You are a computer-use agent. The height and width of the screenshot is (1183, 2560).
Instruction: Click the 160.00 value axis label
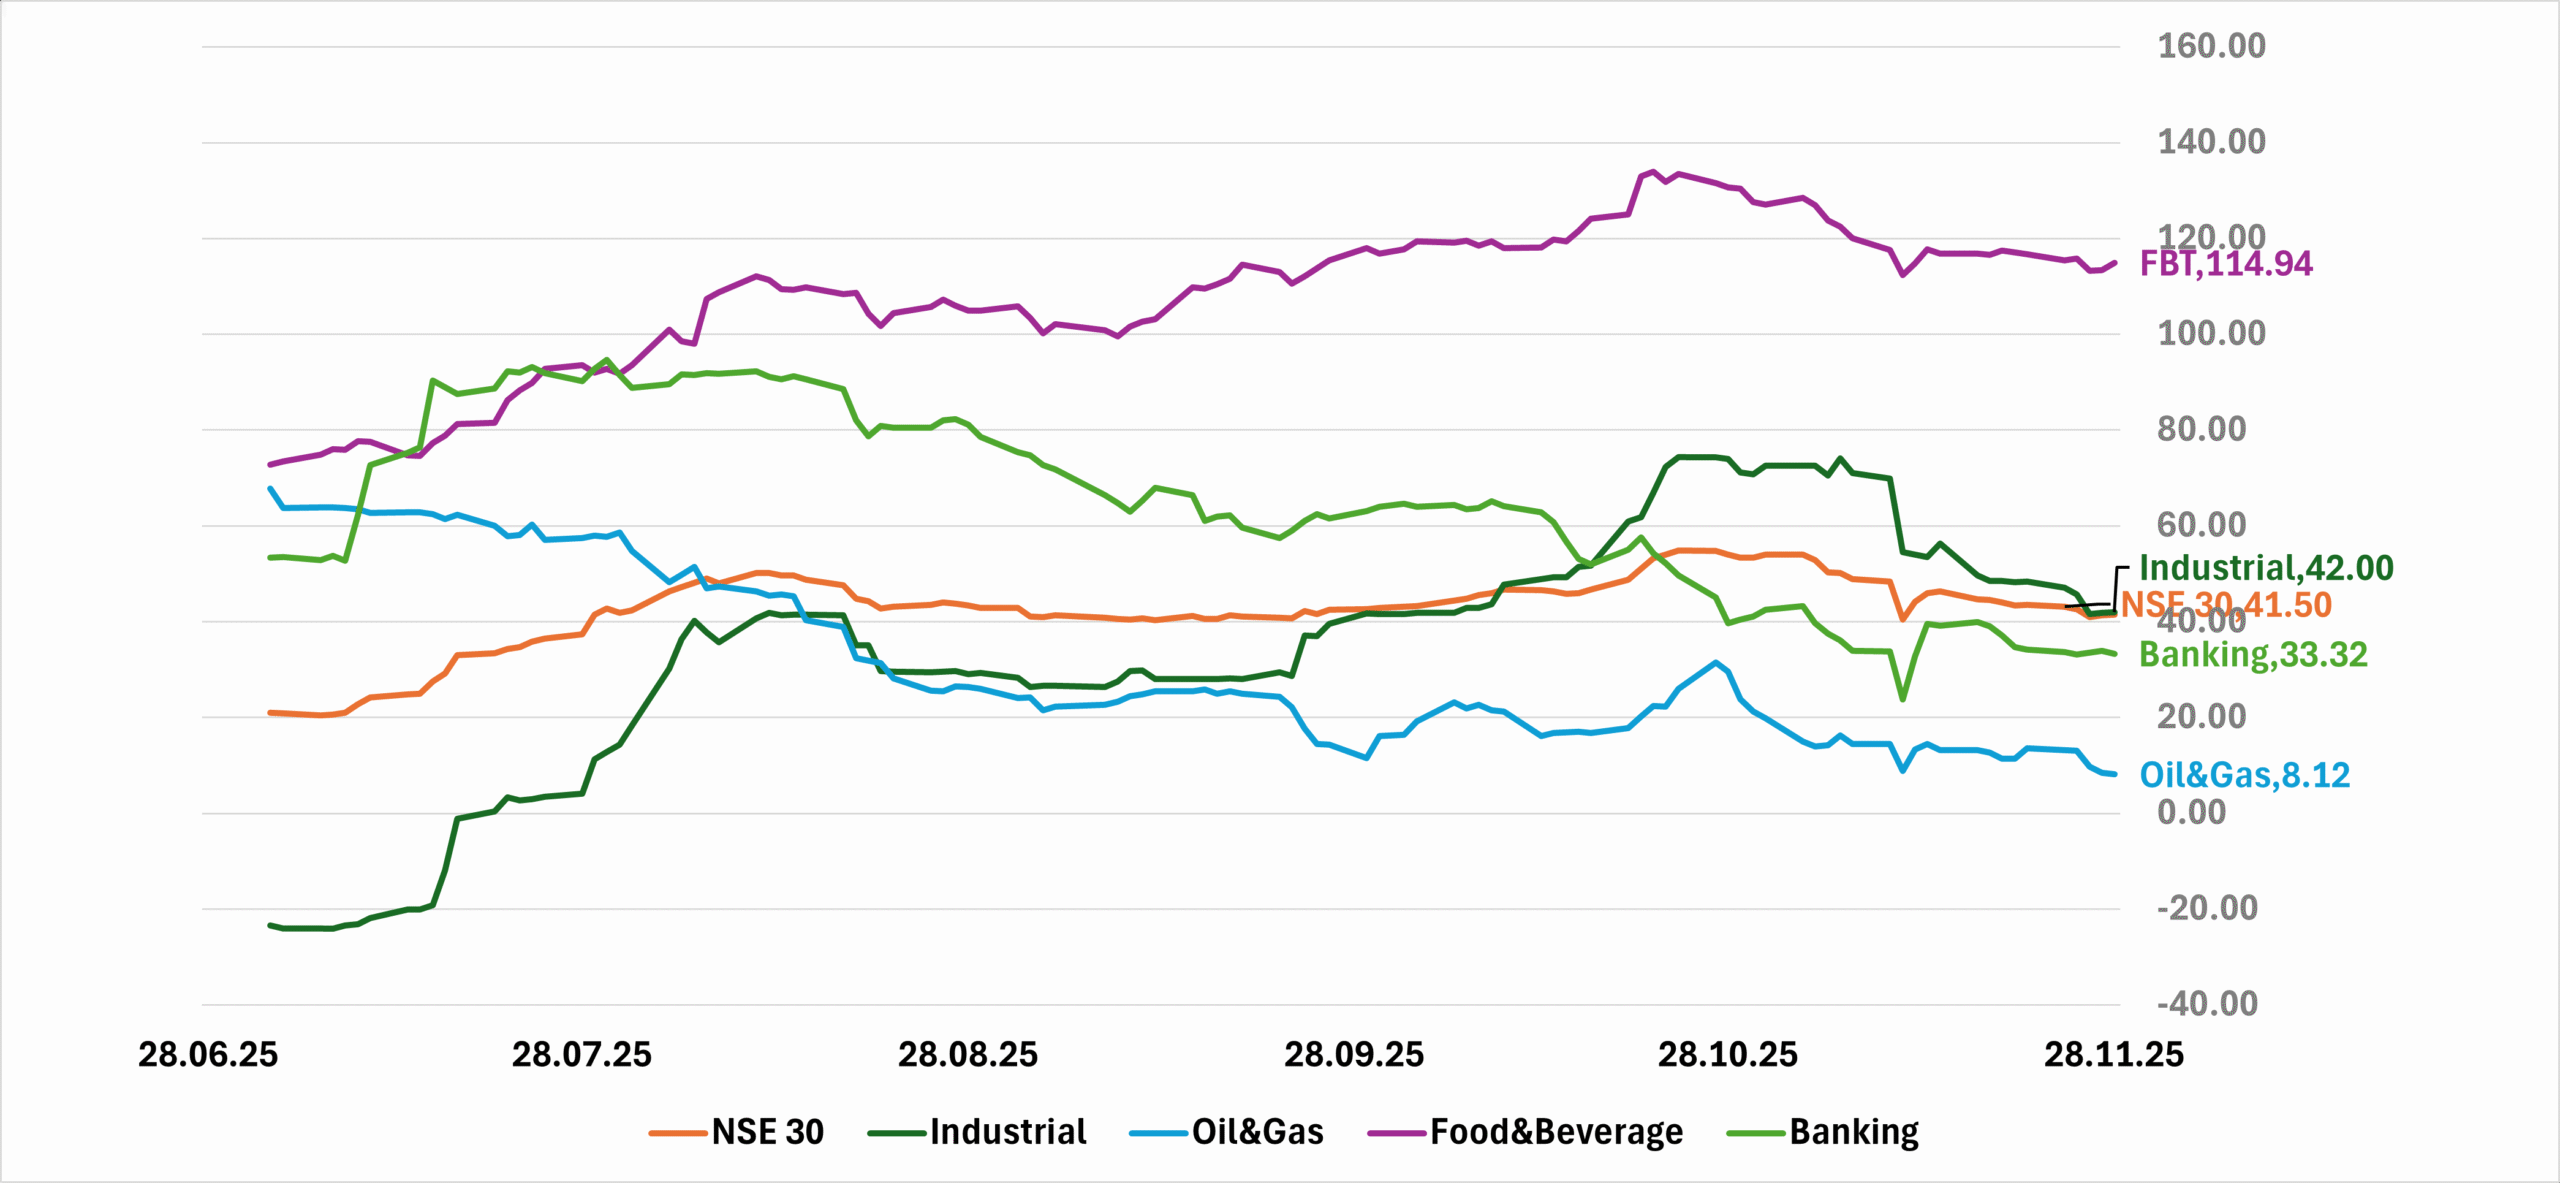pyautogui.click(x=2211, y=46)
